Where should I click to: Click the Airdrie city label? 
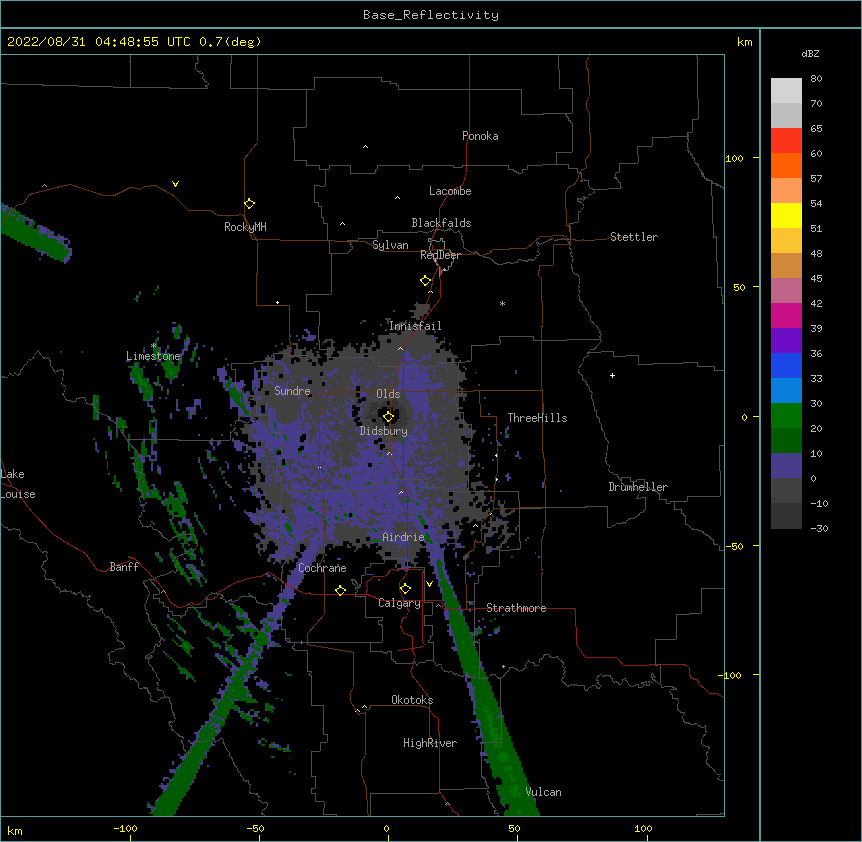[x=403, y=537]
